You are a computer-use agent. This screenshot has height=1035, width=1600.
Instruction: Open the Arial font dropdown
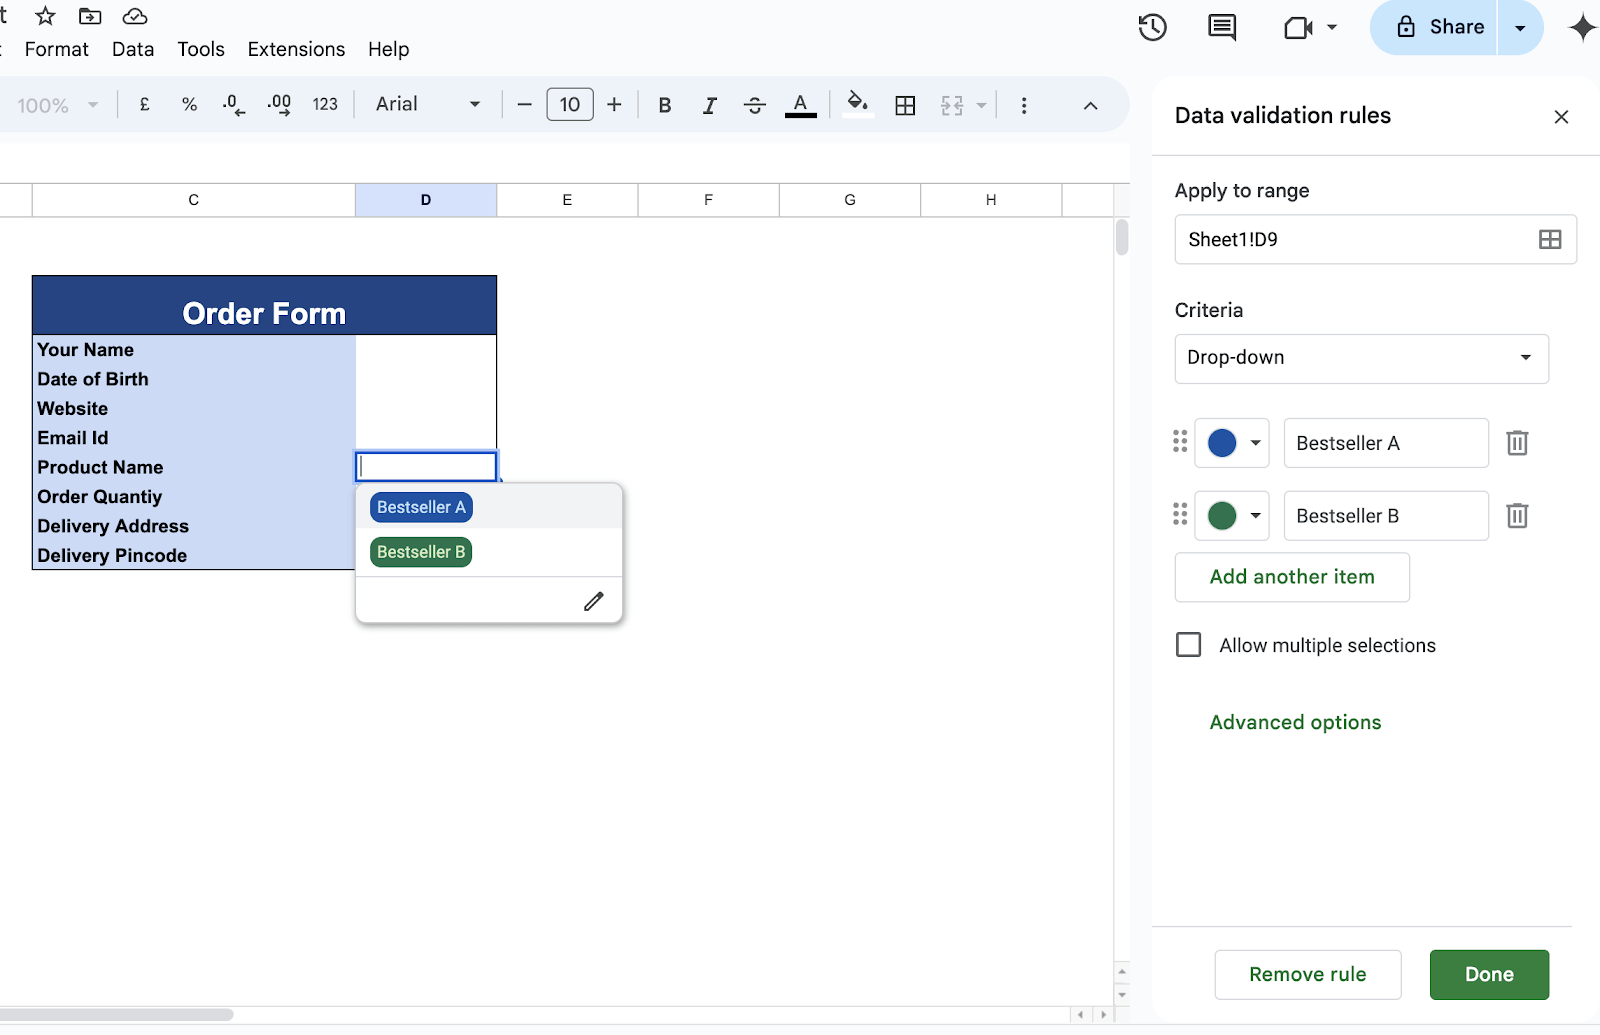point(427,104)
